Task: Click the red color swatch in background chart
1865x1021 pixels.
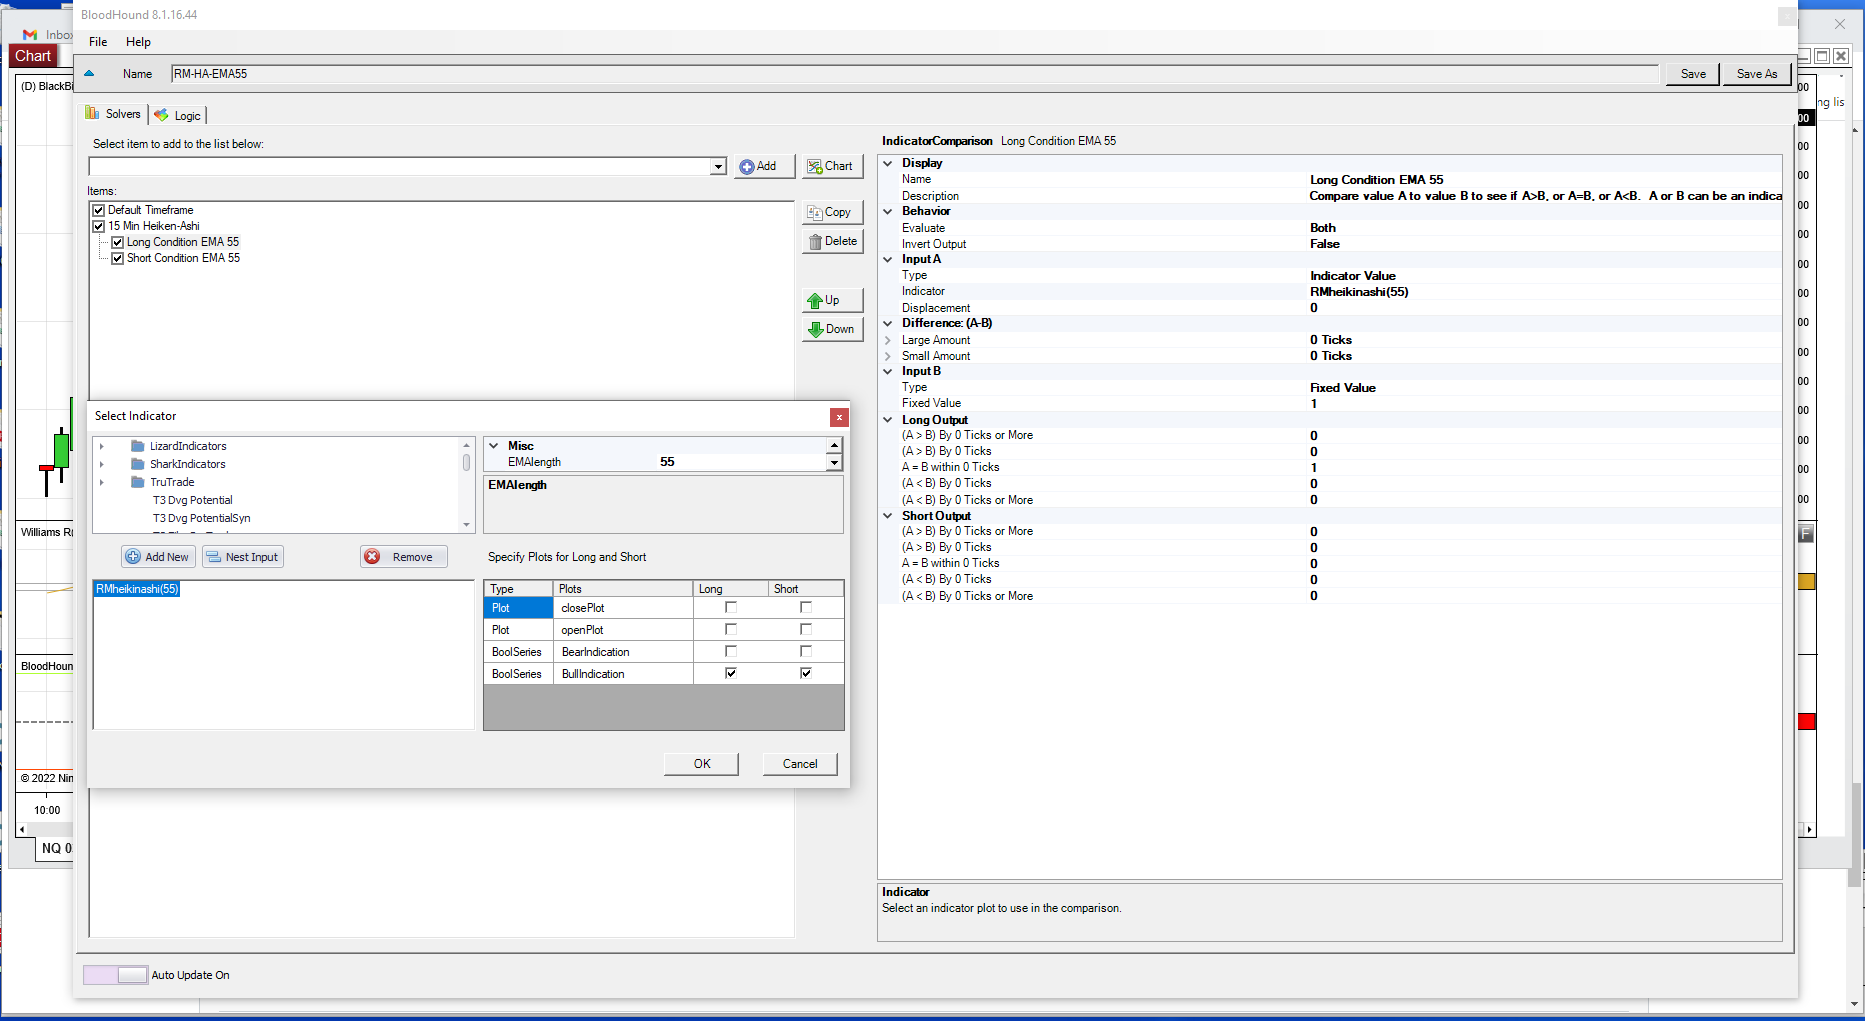Action: (1807, 722)
